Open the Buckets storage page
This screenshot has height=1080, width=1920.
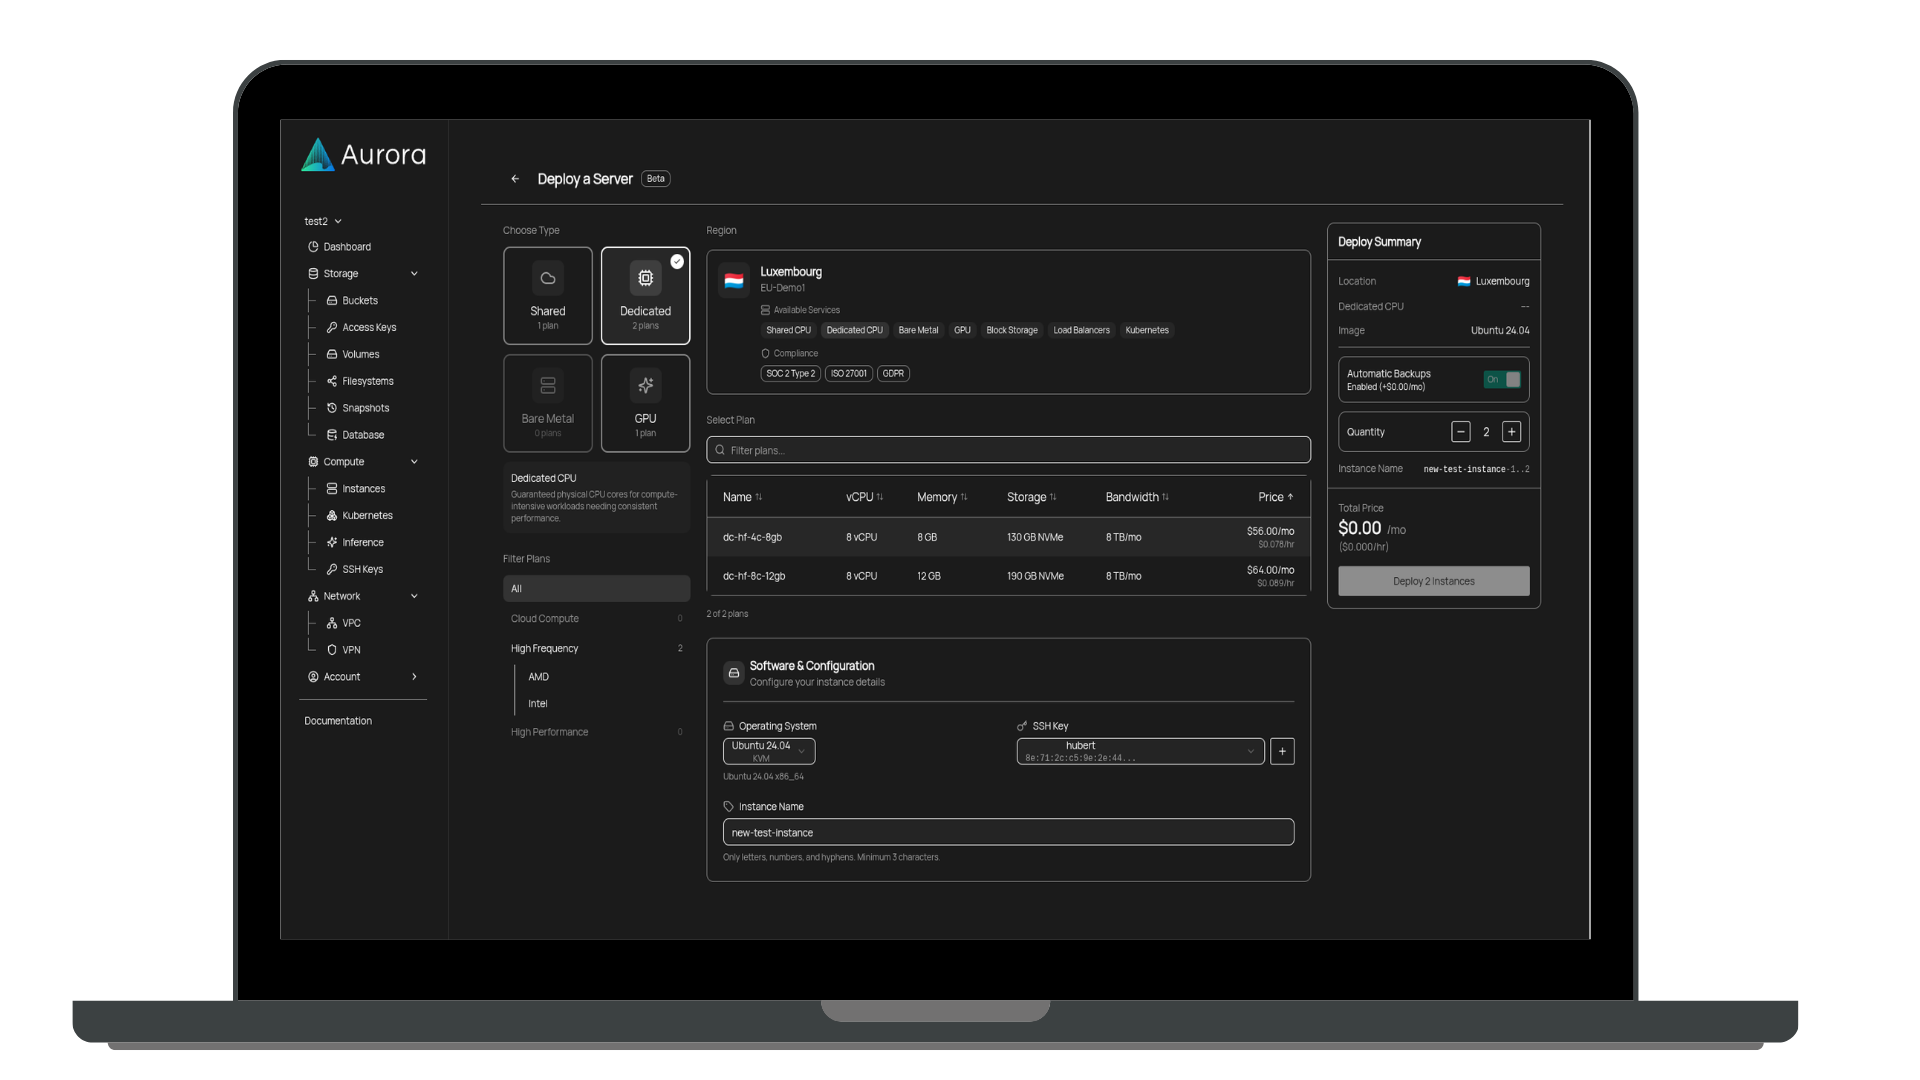(359, 301)
